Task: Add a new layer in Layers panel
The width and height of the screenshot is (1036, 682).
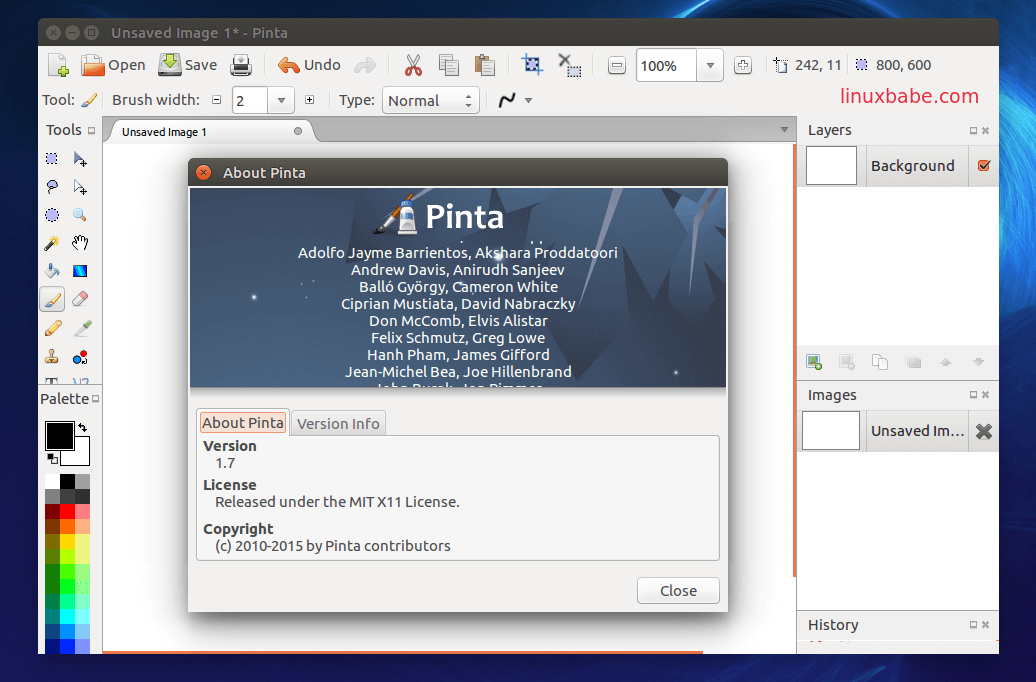Action: (814, 362)
